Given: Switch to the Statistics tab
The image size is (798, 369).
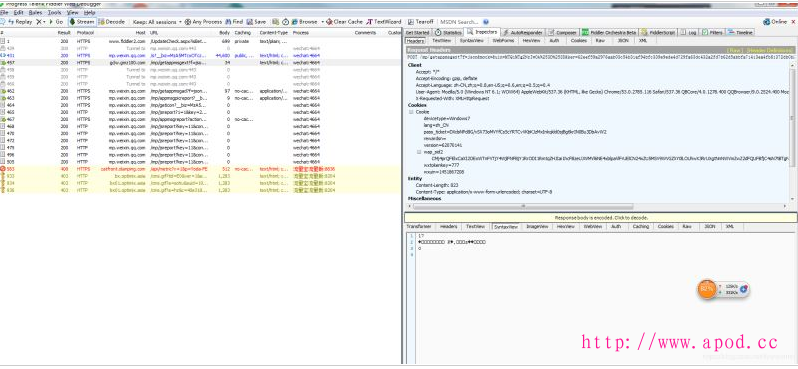Looking at the screenshot, I should pos(449,32).
